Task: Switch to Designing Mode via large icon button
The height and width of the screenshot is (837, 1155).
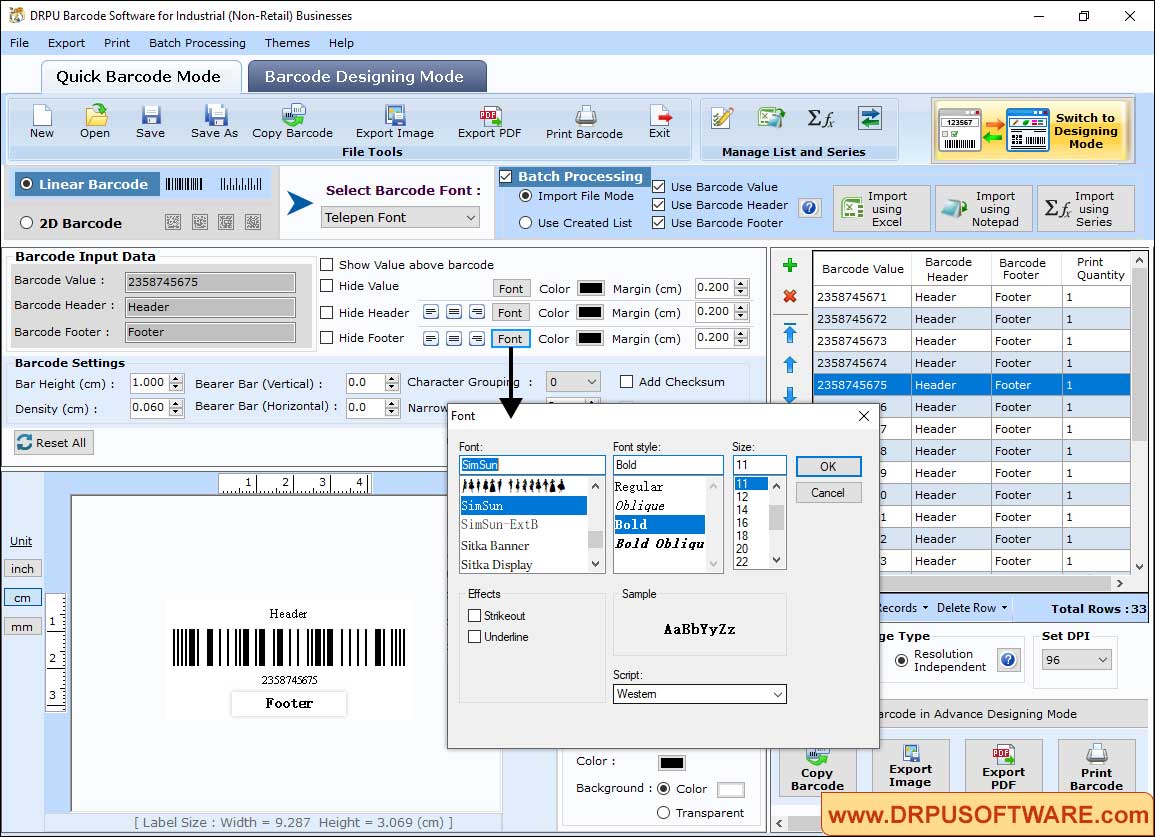Action: tap(1031, 130)
